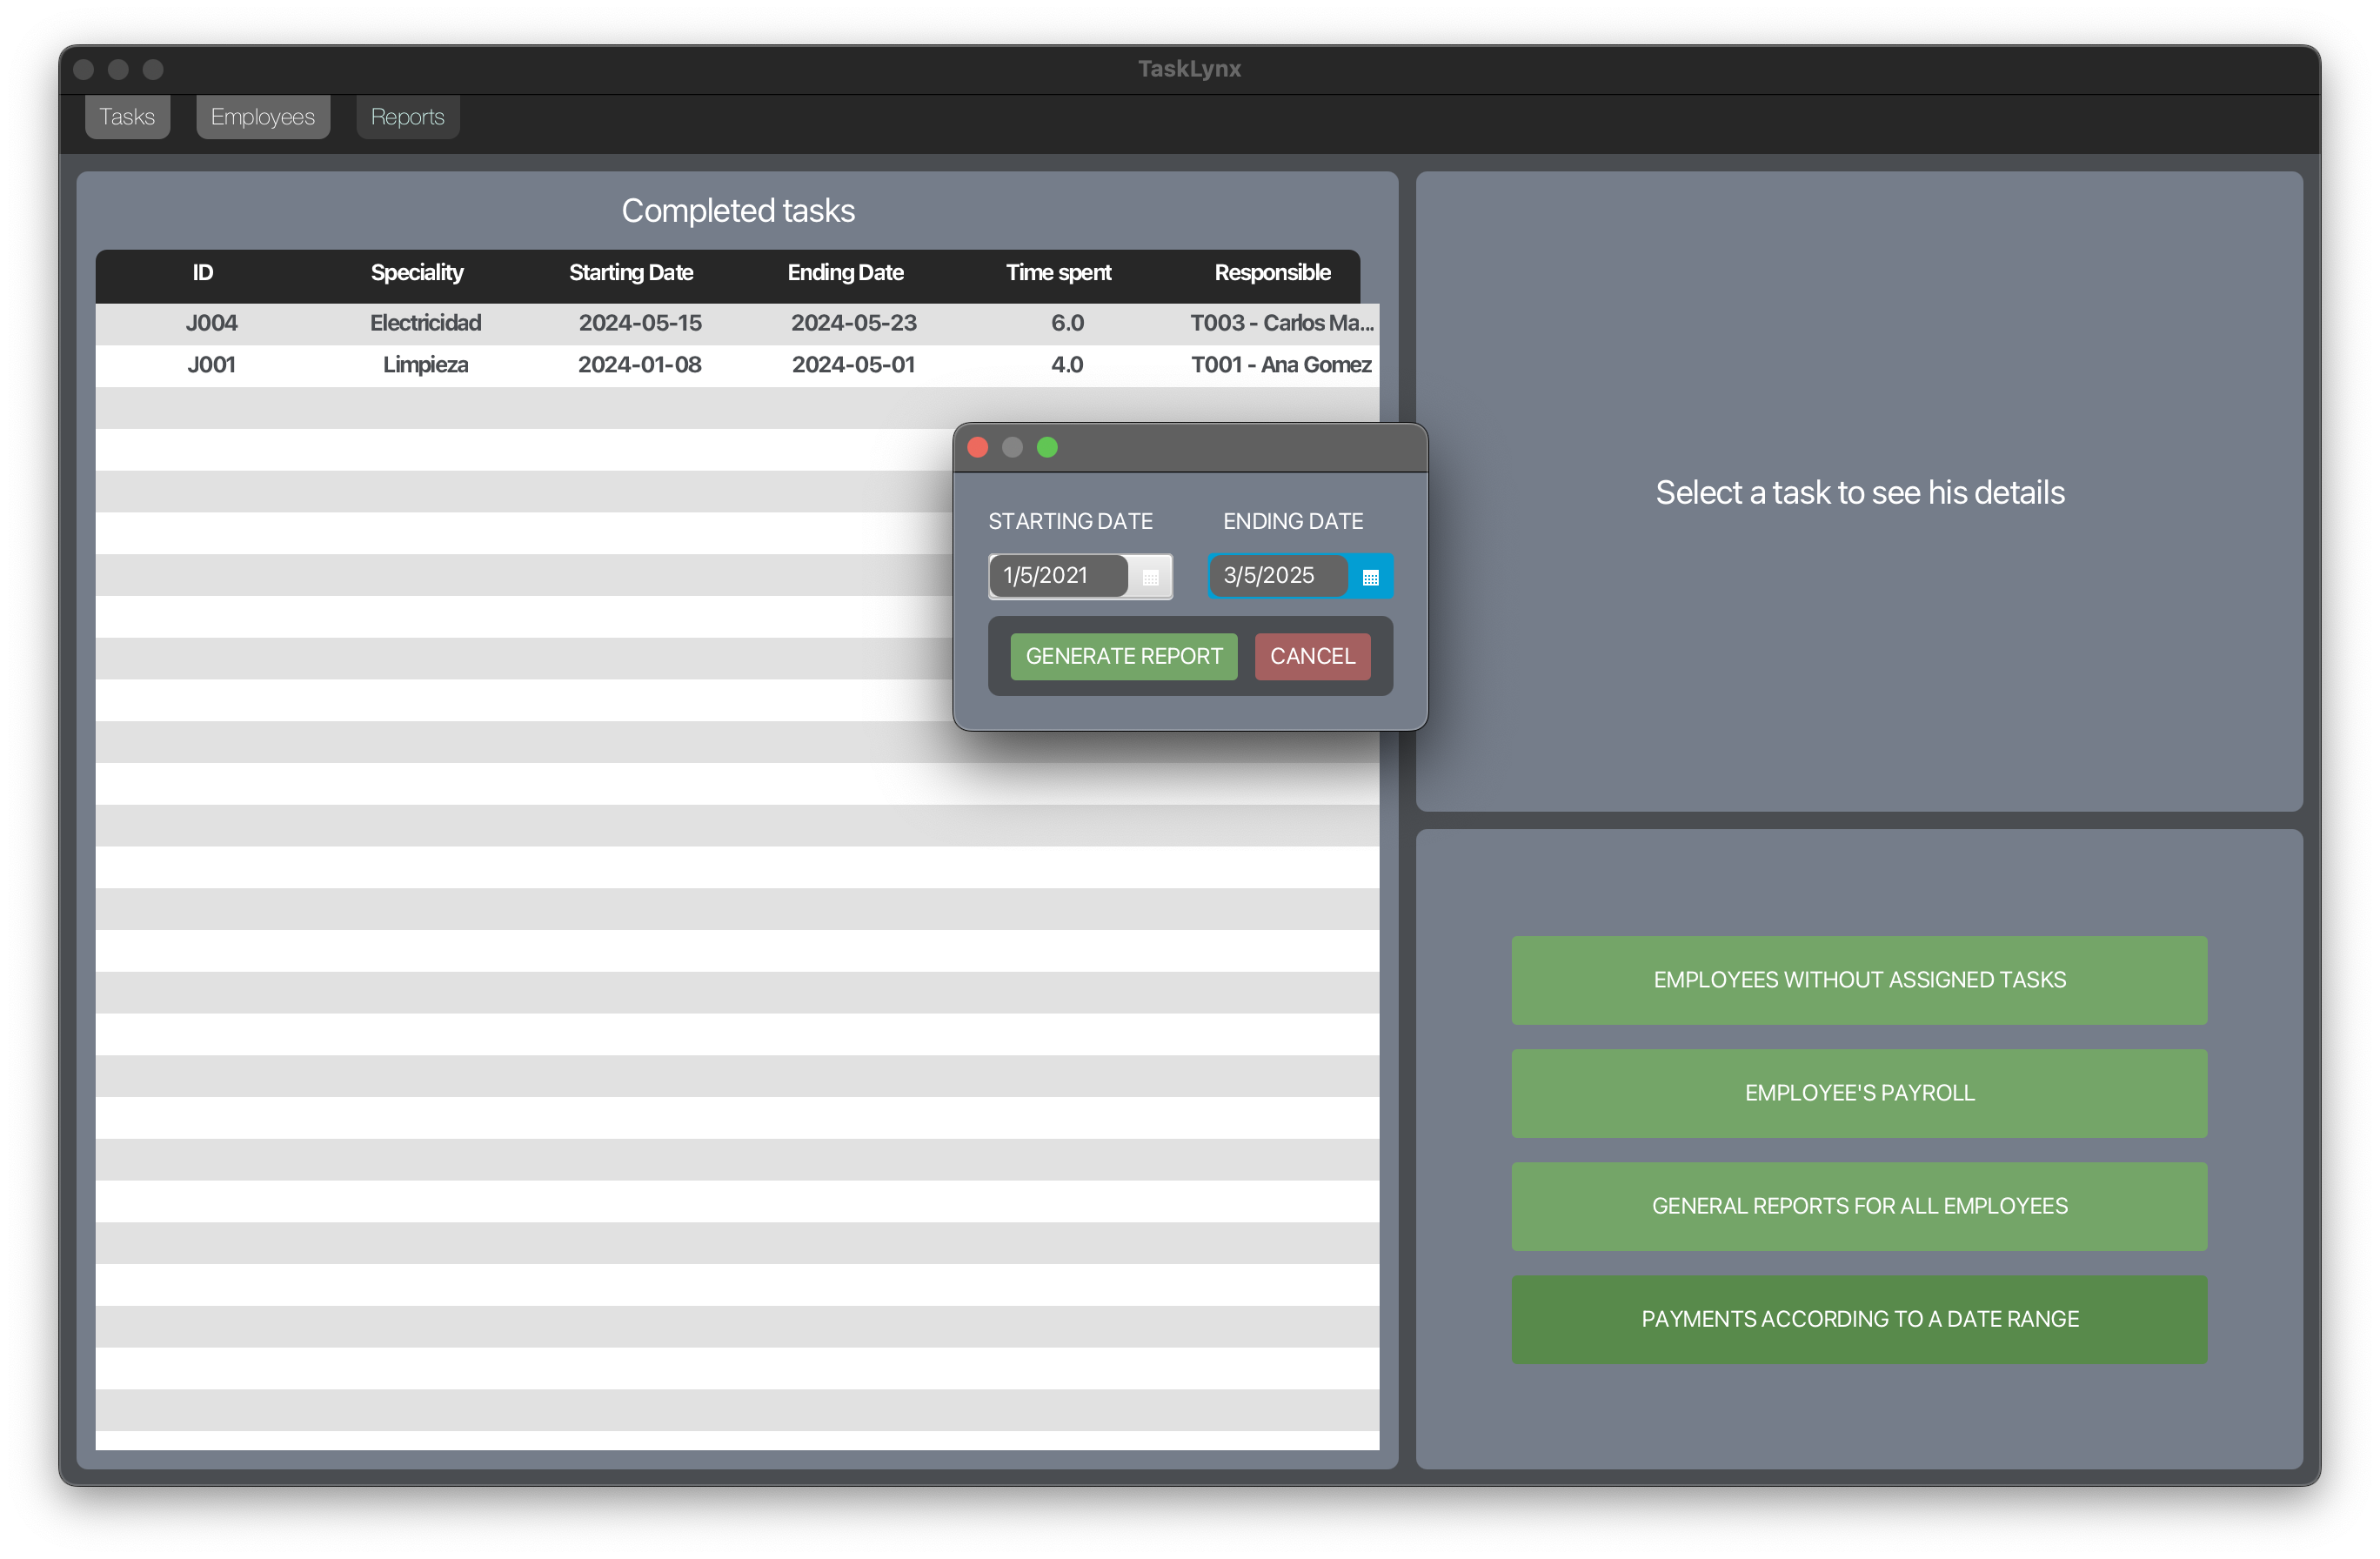
Task: Close the date range dialog with red button
Action: tap(978, 447)
